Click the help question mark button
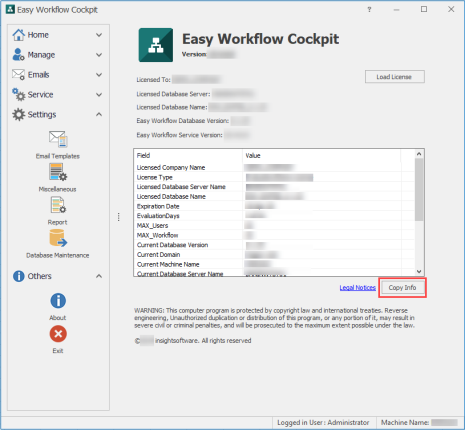The width and height of the screenshot is (465, 430). coord(369,10)
